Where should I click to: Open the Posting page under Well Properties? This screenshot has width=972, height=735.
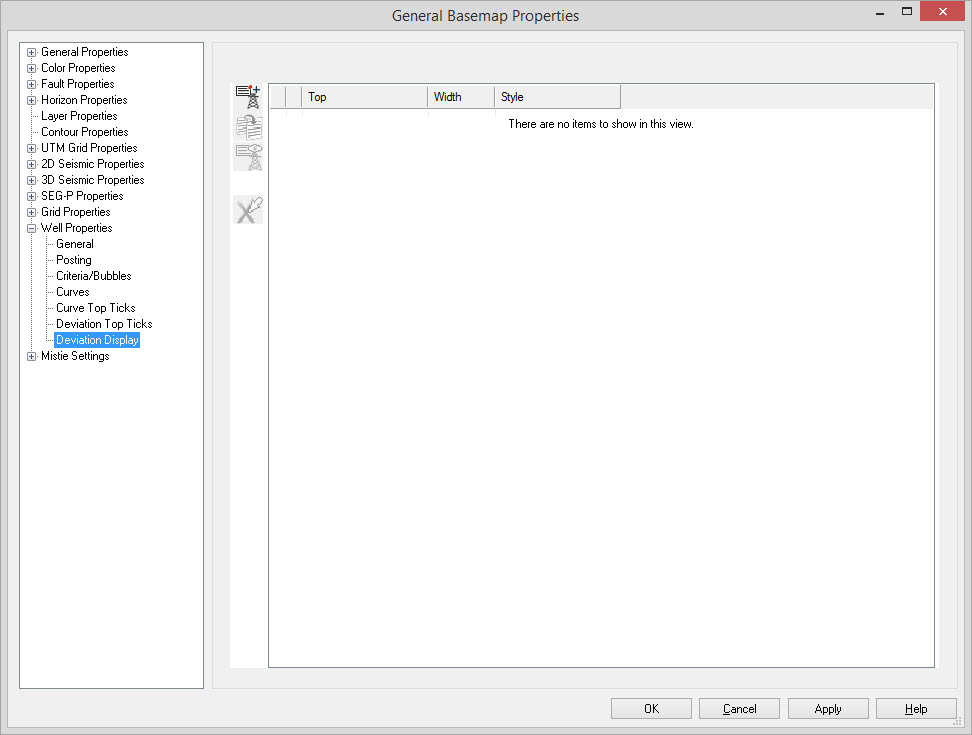[x=74, y=260]
